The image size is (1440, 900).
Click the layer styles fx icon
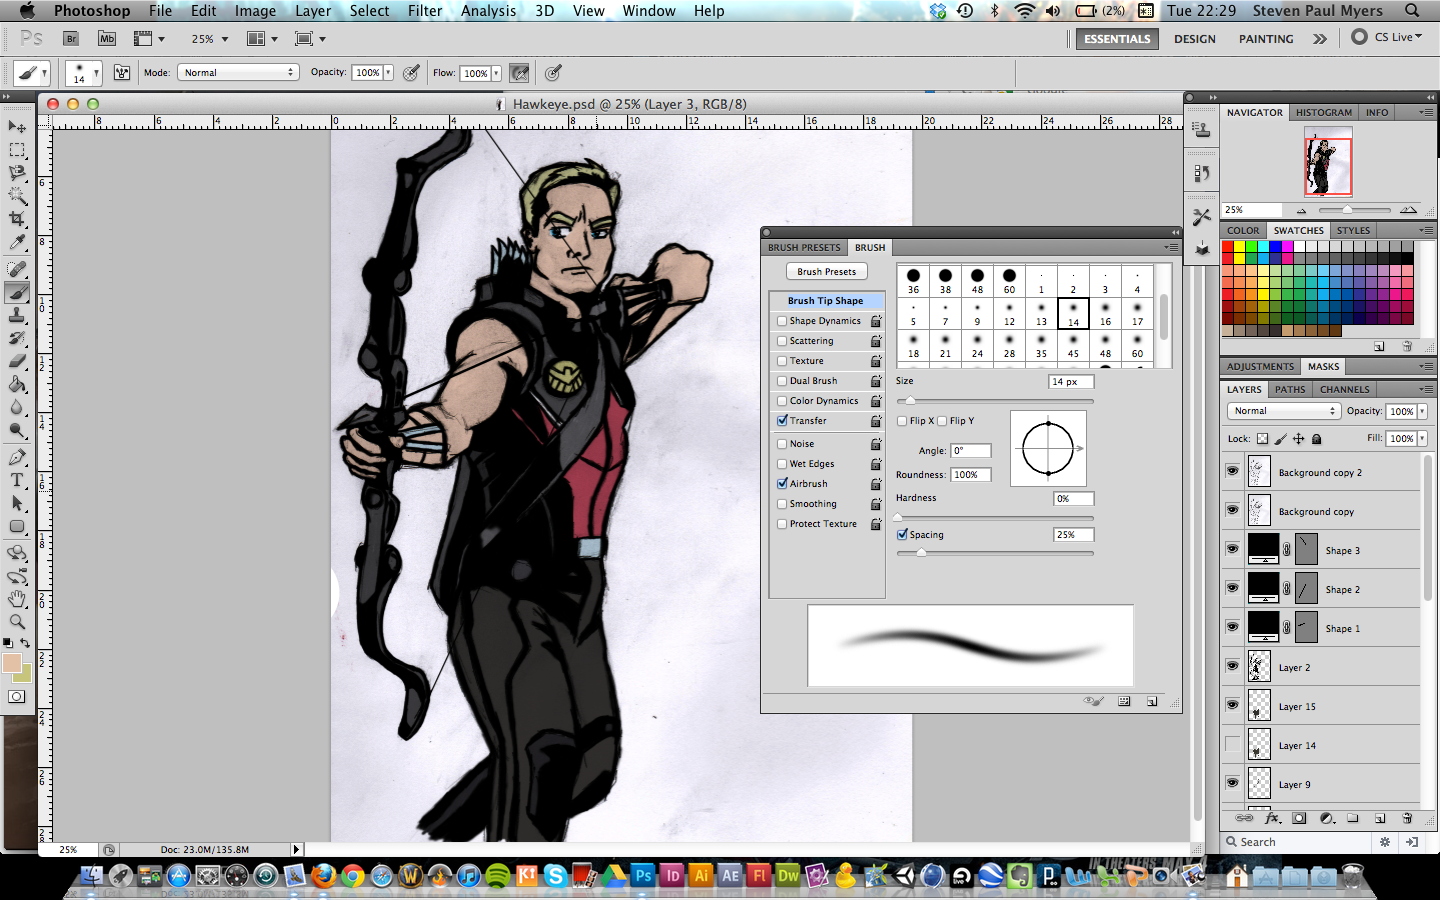pos(1272,818)
